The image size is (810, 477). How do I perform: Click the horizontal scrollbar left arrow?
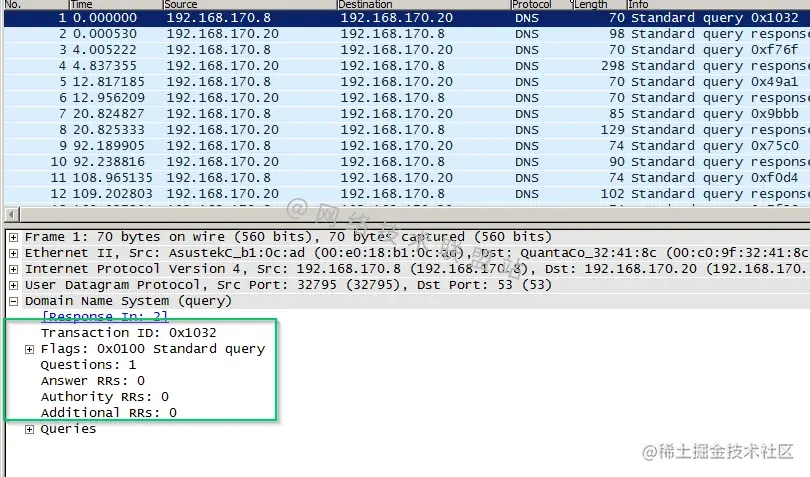point(12,214)
